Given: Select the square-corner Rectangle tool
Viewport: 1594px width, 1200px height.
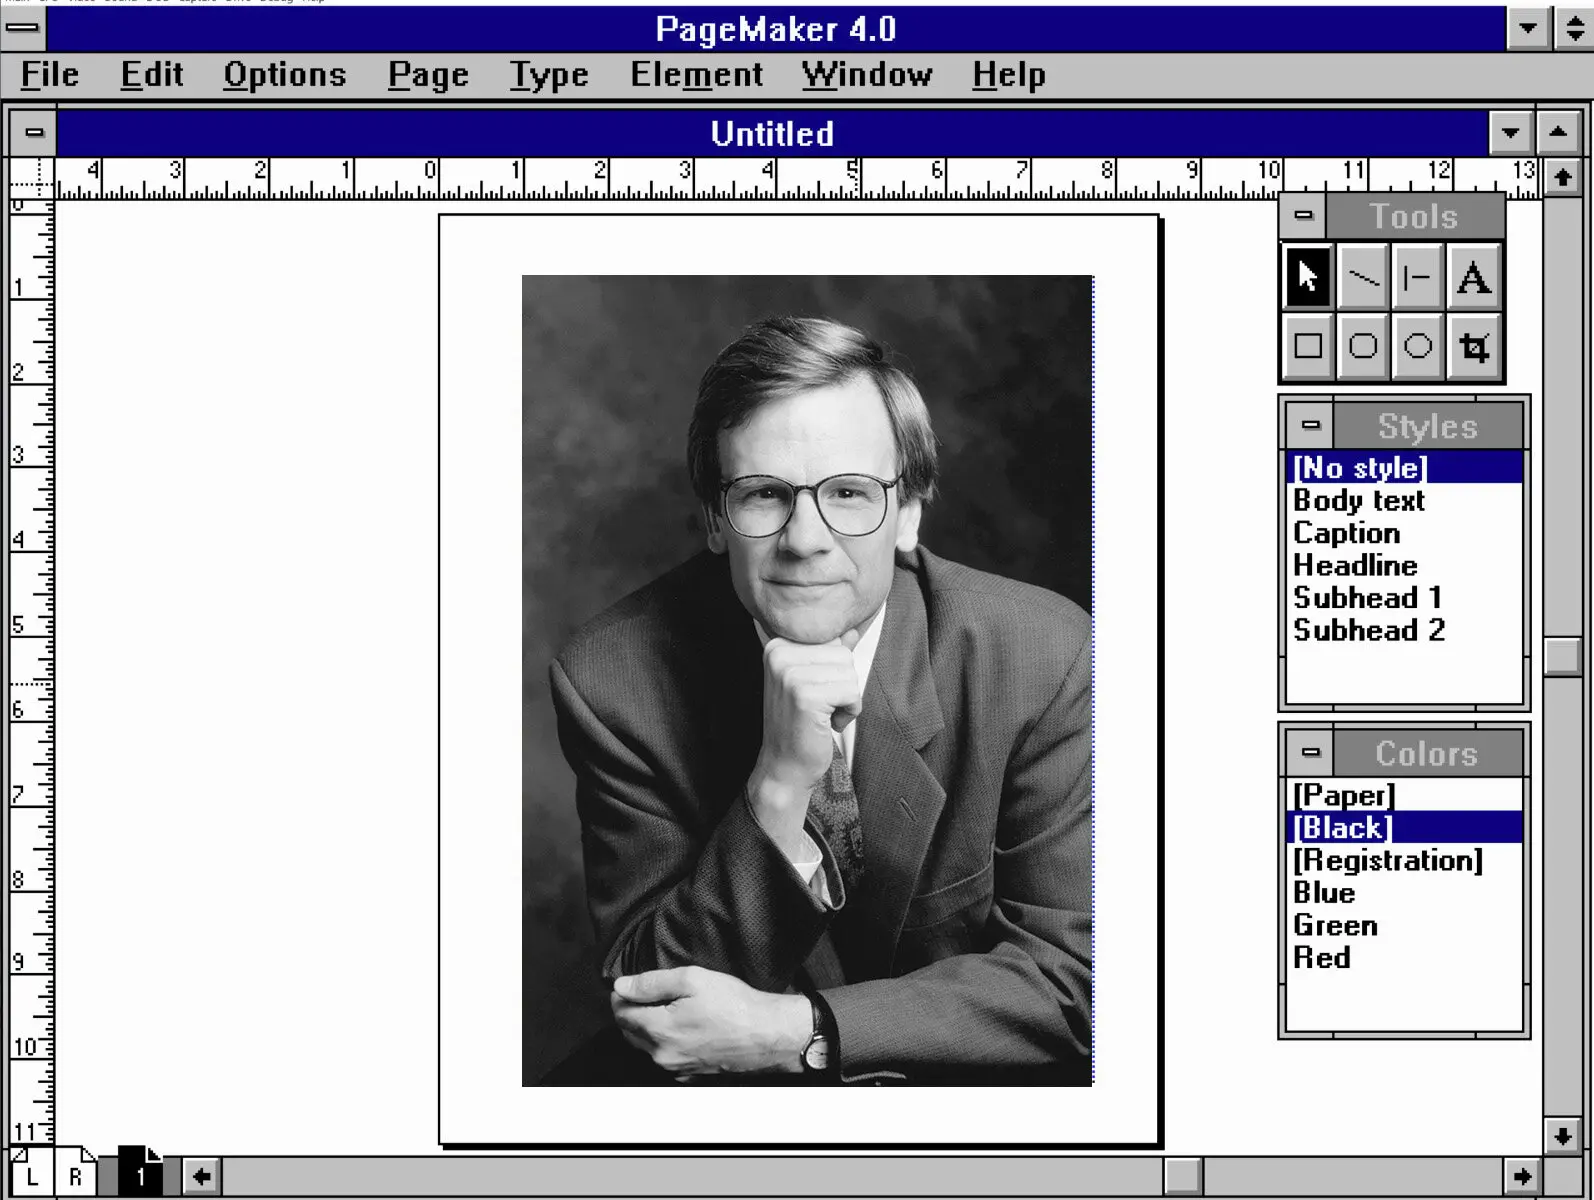Looking at the screenshot, I should coord(1308,346).
